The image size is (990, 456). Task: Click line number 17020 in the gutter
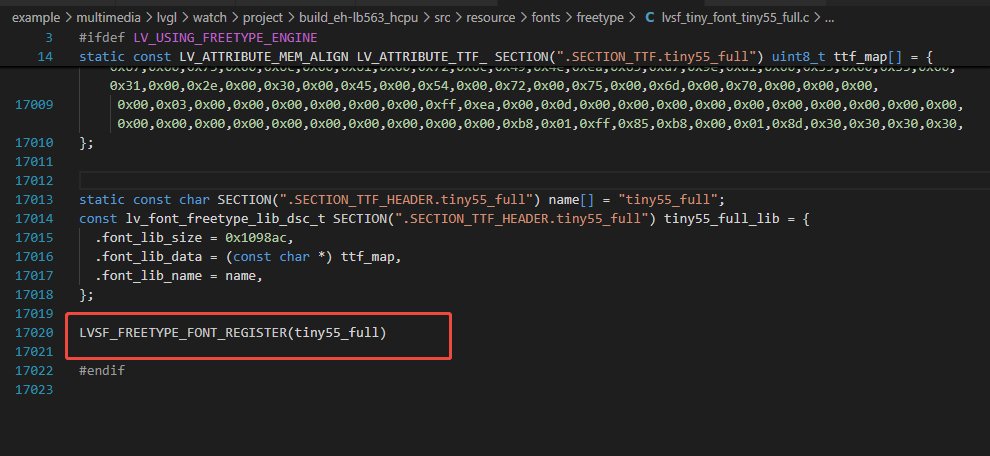(x=35, y=333)
